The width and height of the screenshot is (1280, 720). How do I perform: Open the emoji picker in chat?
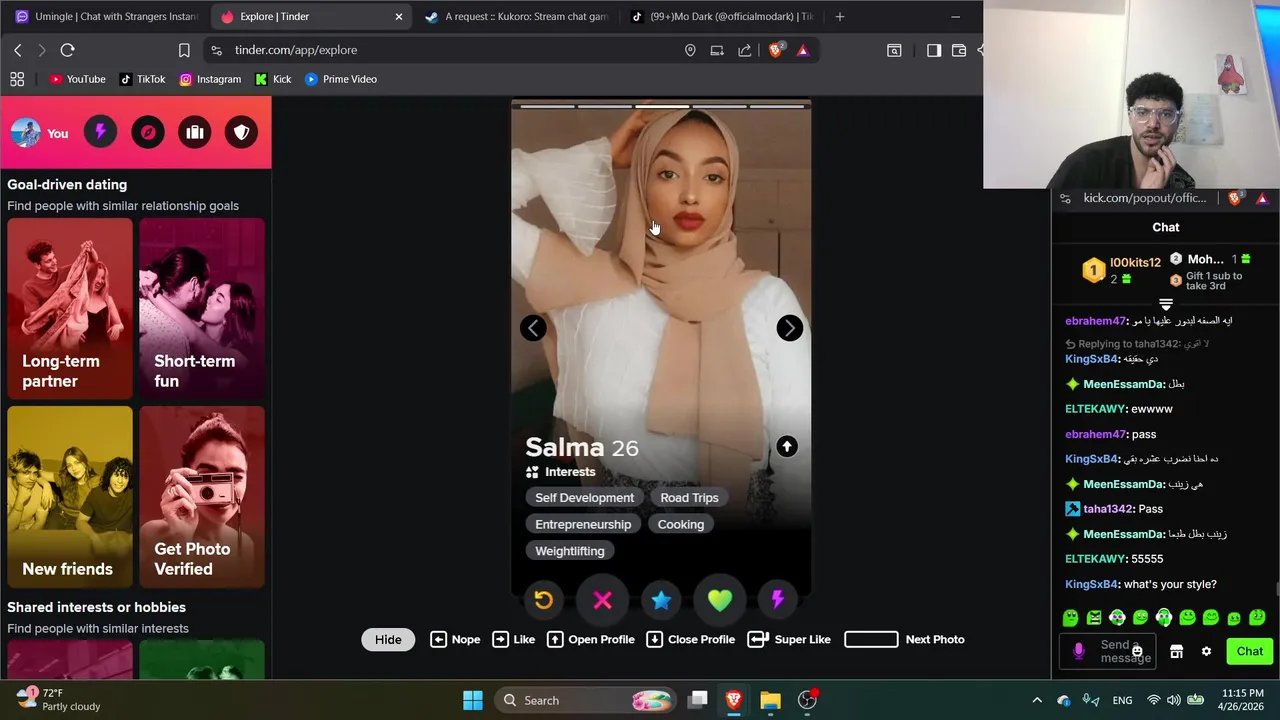pos(1137,652)
